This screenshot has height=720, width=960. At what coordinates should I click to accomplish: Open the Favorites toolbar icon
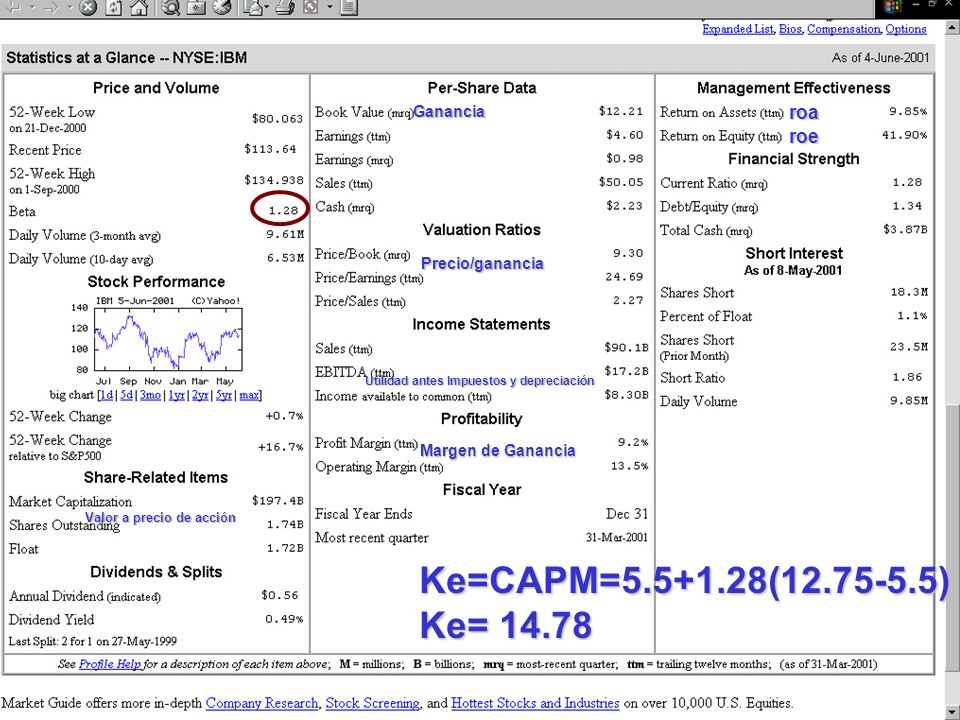click(197, 7)
